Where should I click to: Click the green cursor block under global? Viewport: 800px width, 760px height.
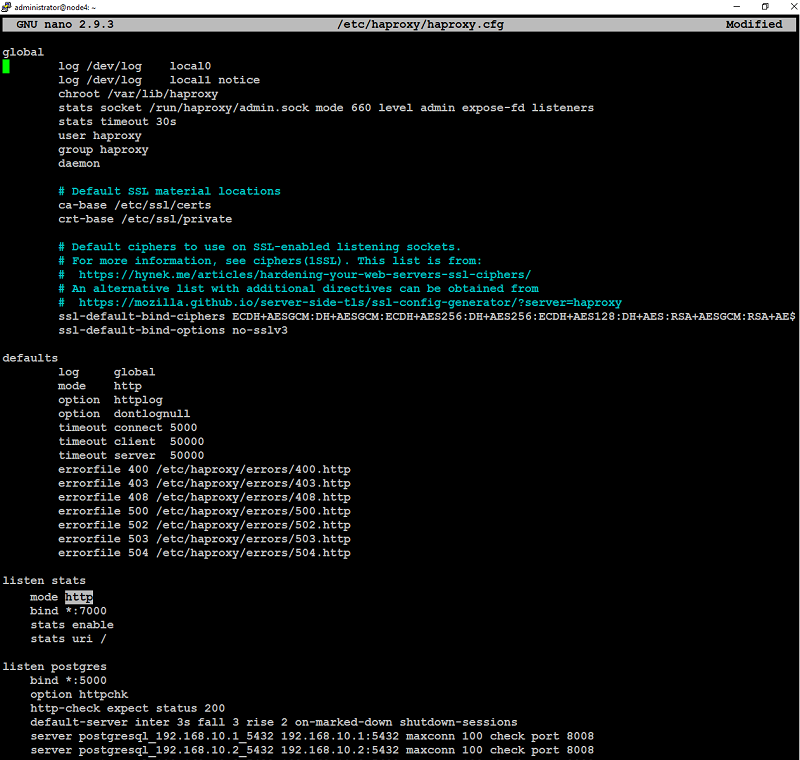[6, 66]
